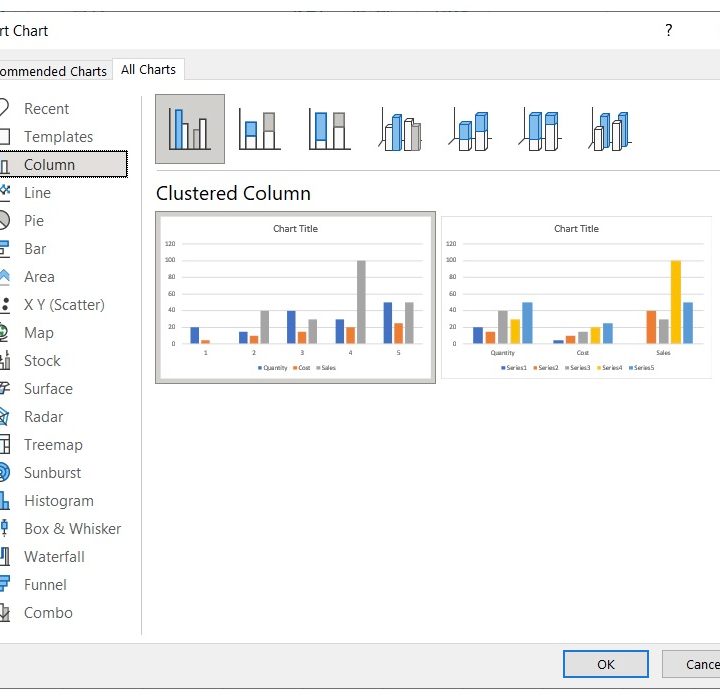Screen dimensions: 720x700
Task: Select the Column category in list
Action: click(x=63, y=164)
